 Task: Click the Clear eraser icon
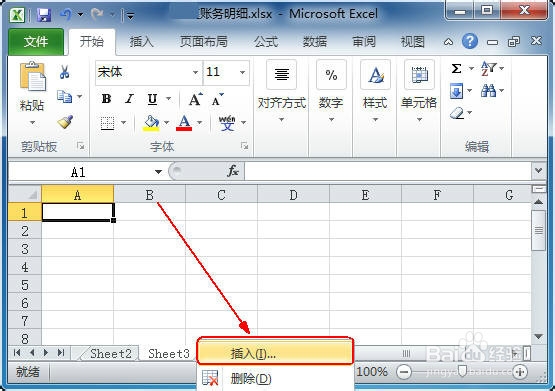coord(457,113)
